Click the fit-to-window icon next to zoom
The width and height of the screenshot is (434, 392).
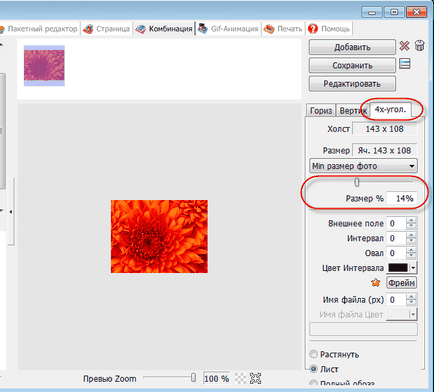point(255,378)
